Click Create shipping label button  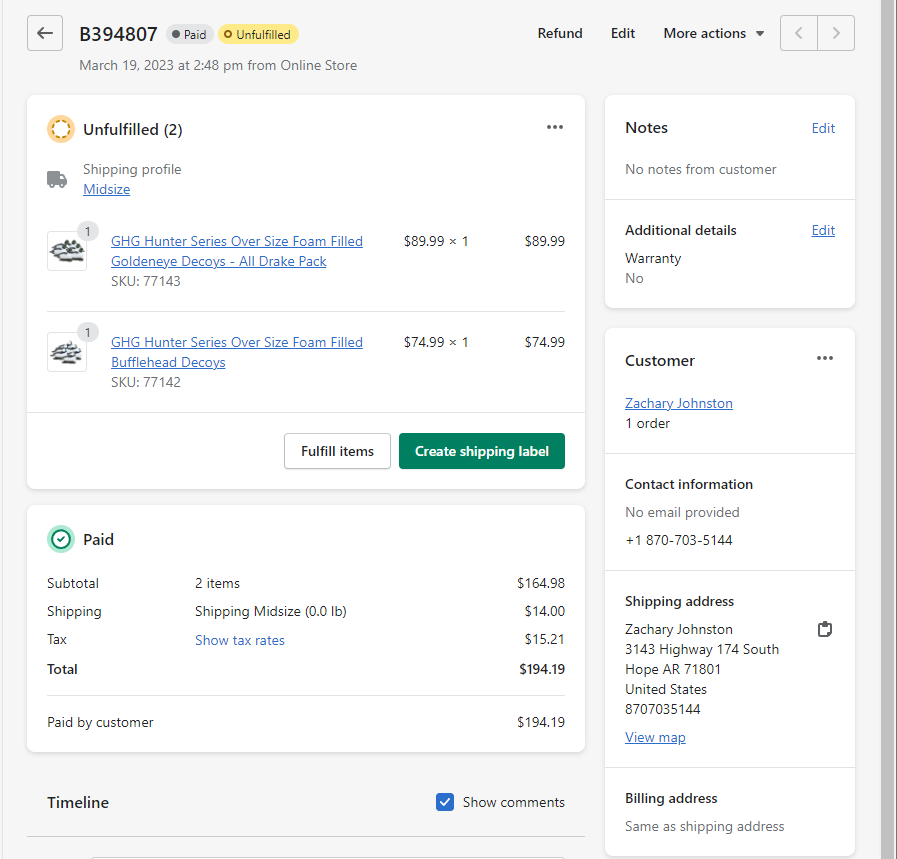482,451
